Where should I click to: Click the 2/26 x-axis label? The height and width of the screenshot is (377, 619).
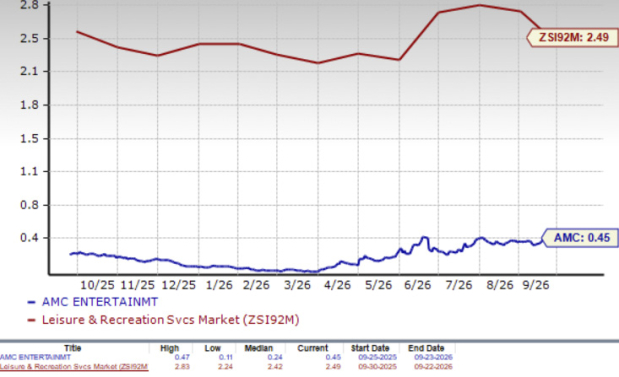(x=256, y=285)
